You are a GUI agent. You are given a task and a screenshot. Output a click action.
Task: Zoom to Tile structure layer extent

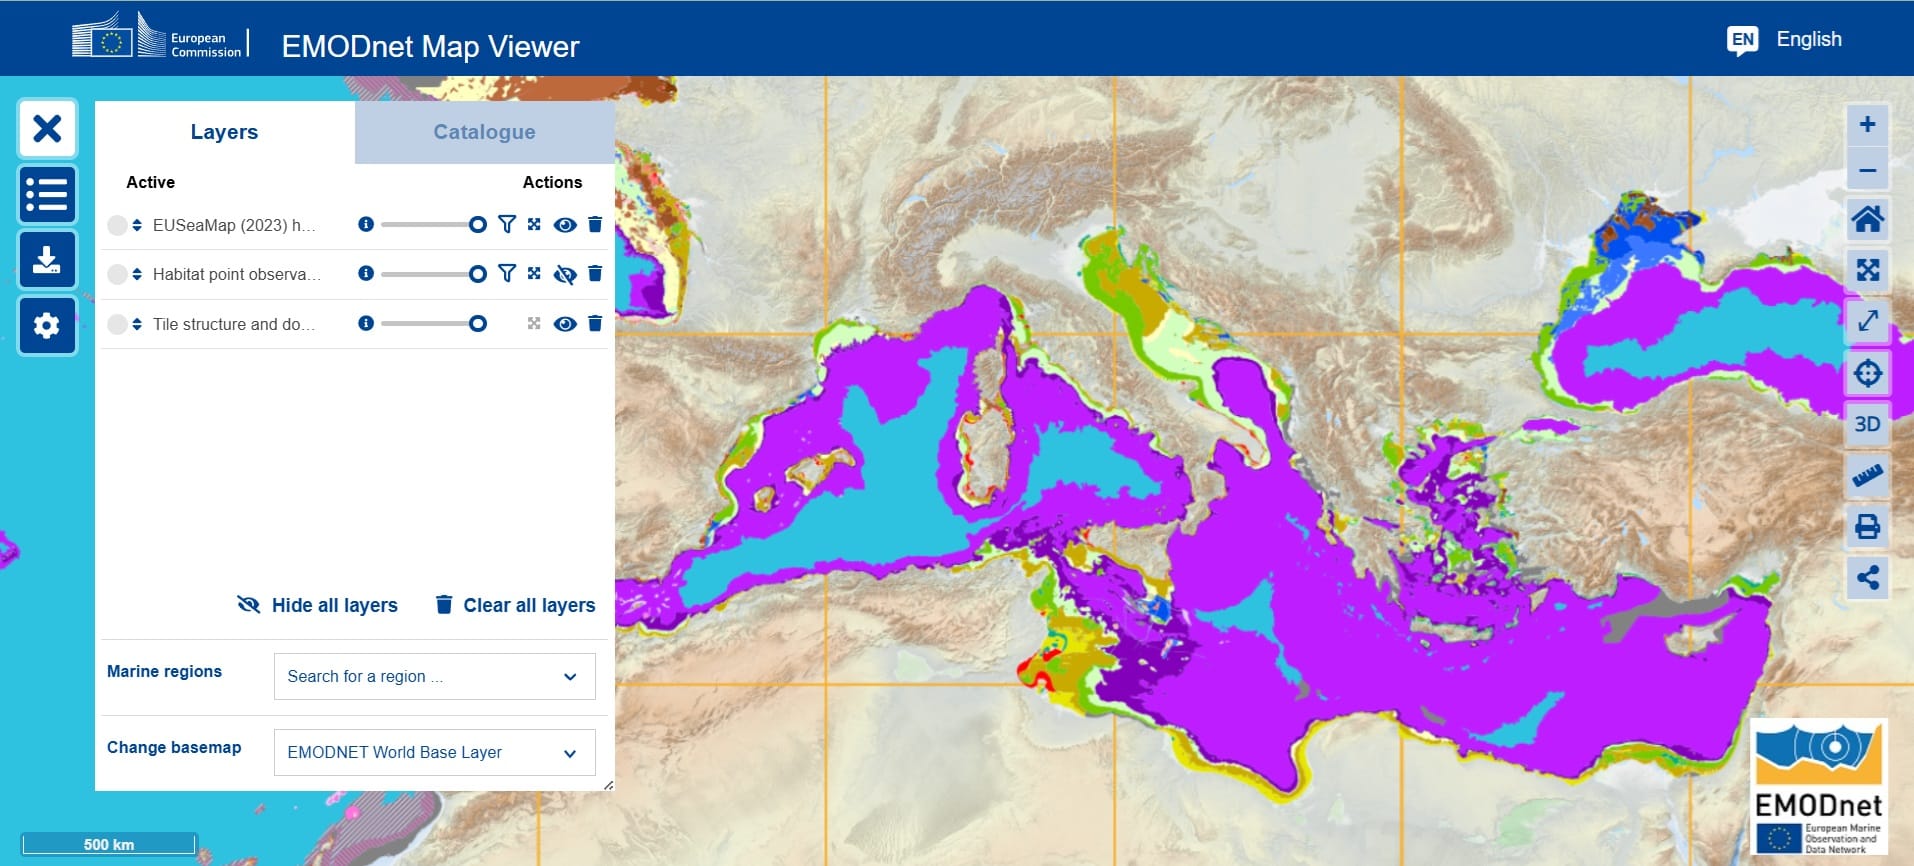(x=534, y=323)
